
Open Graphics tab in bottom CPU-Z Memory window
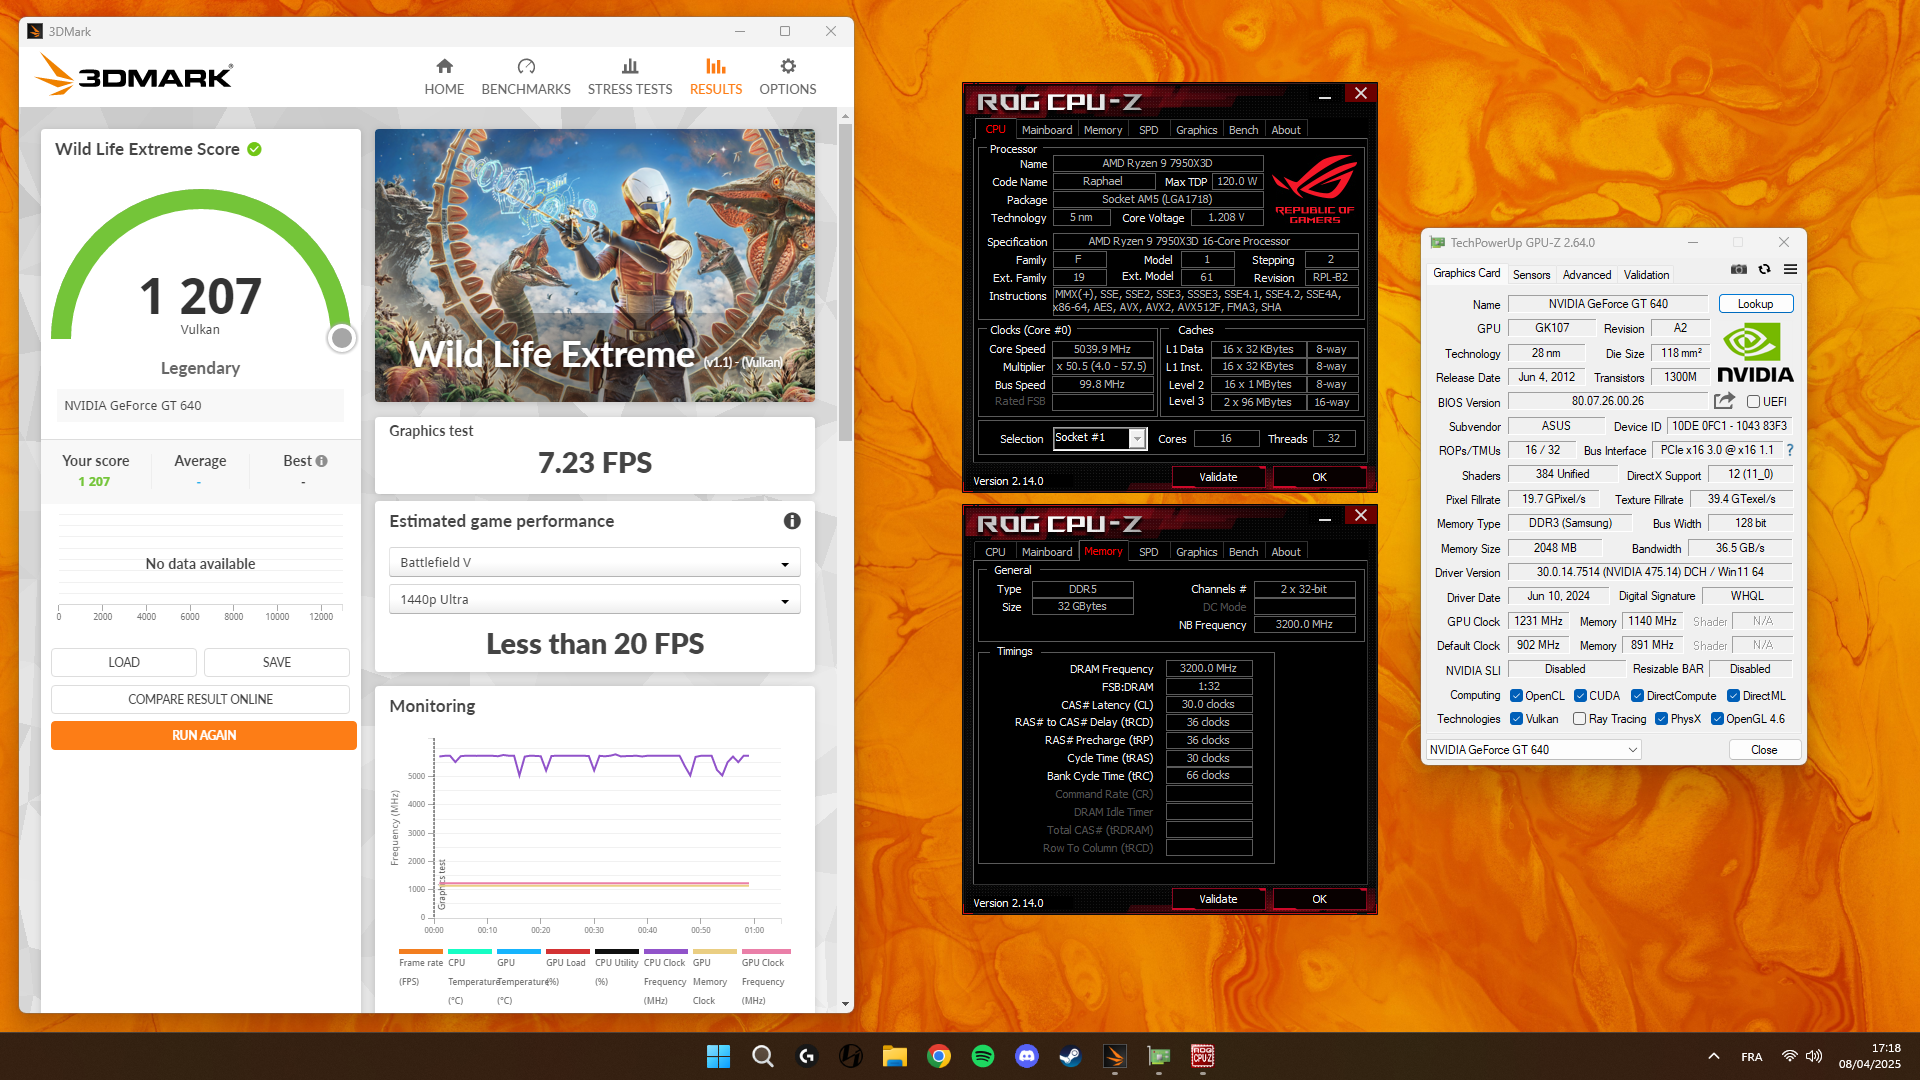coord(1196,552)
